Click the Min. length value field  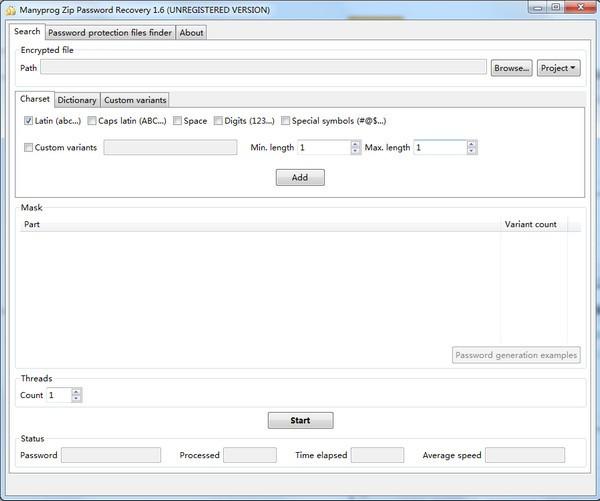click(324, 147)
